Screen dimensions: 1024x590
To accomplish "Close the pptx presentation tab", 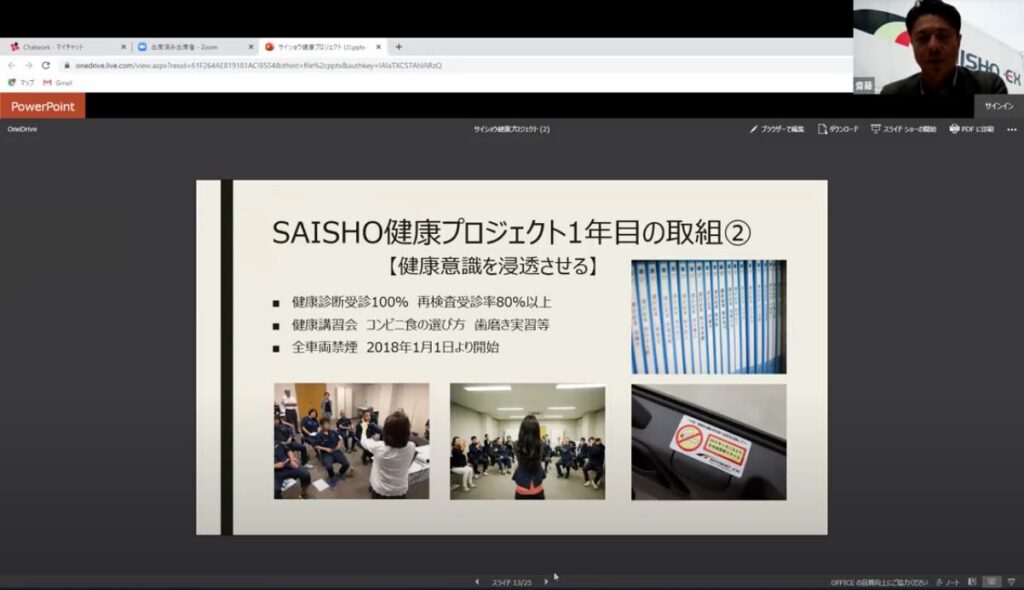I will (378, 47).
